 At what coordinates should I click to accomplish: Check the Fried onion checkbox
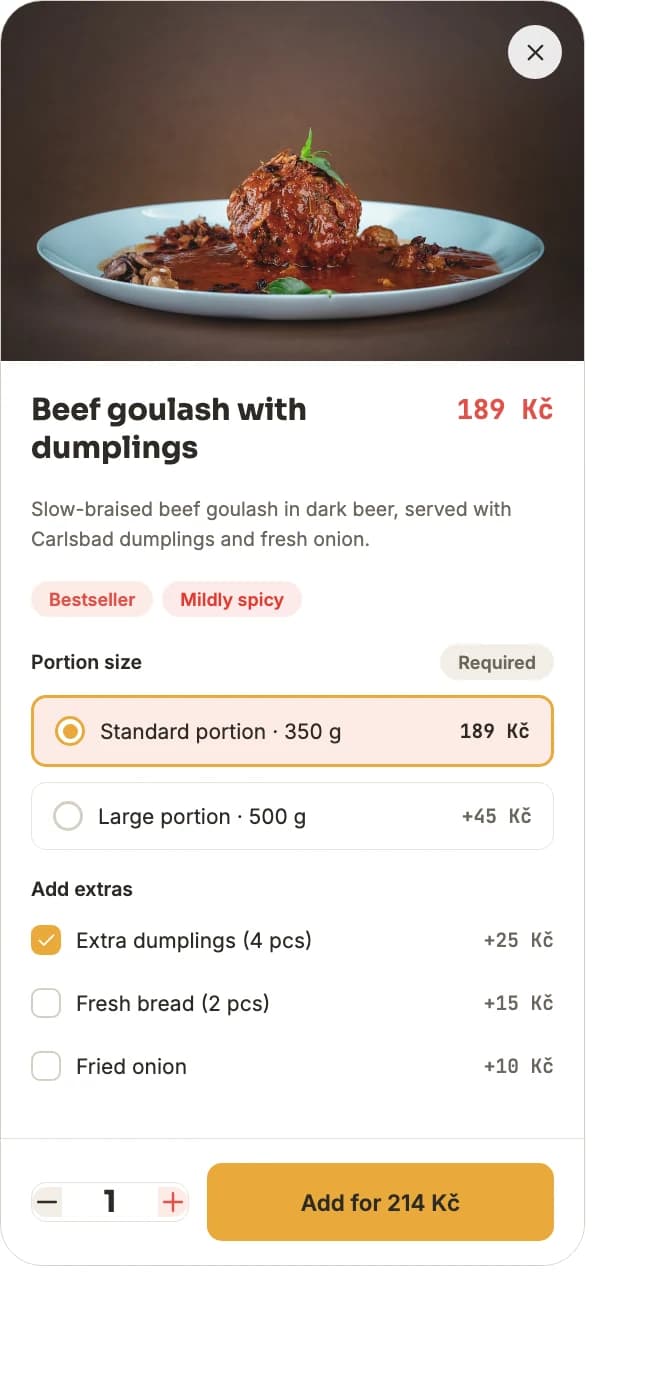(x=46, y=1066)
